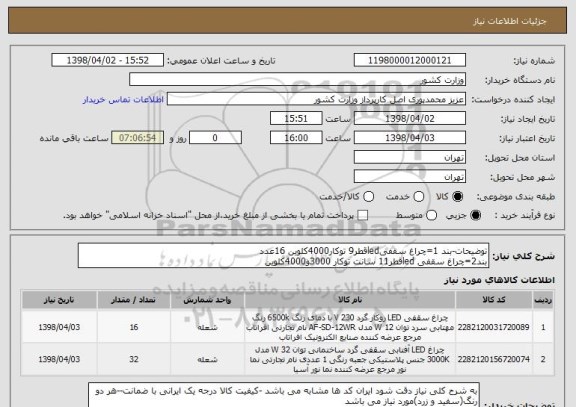Select the کالا radio button
This screenshot has height=407, width=576.
pos(458,197)
